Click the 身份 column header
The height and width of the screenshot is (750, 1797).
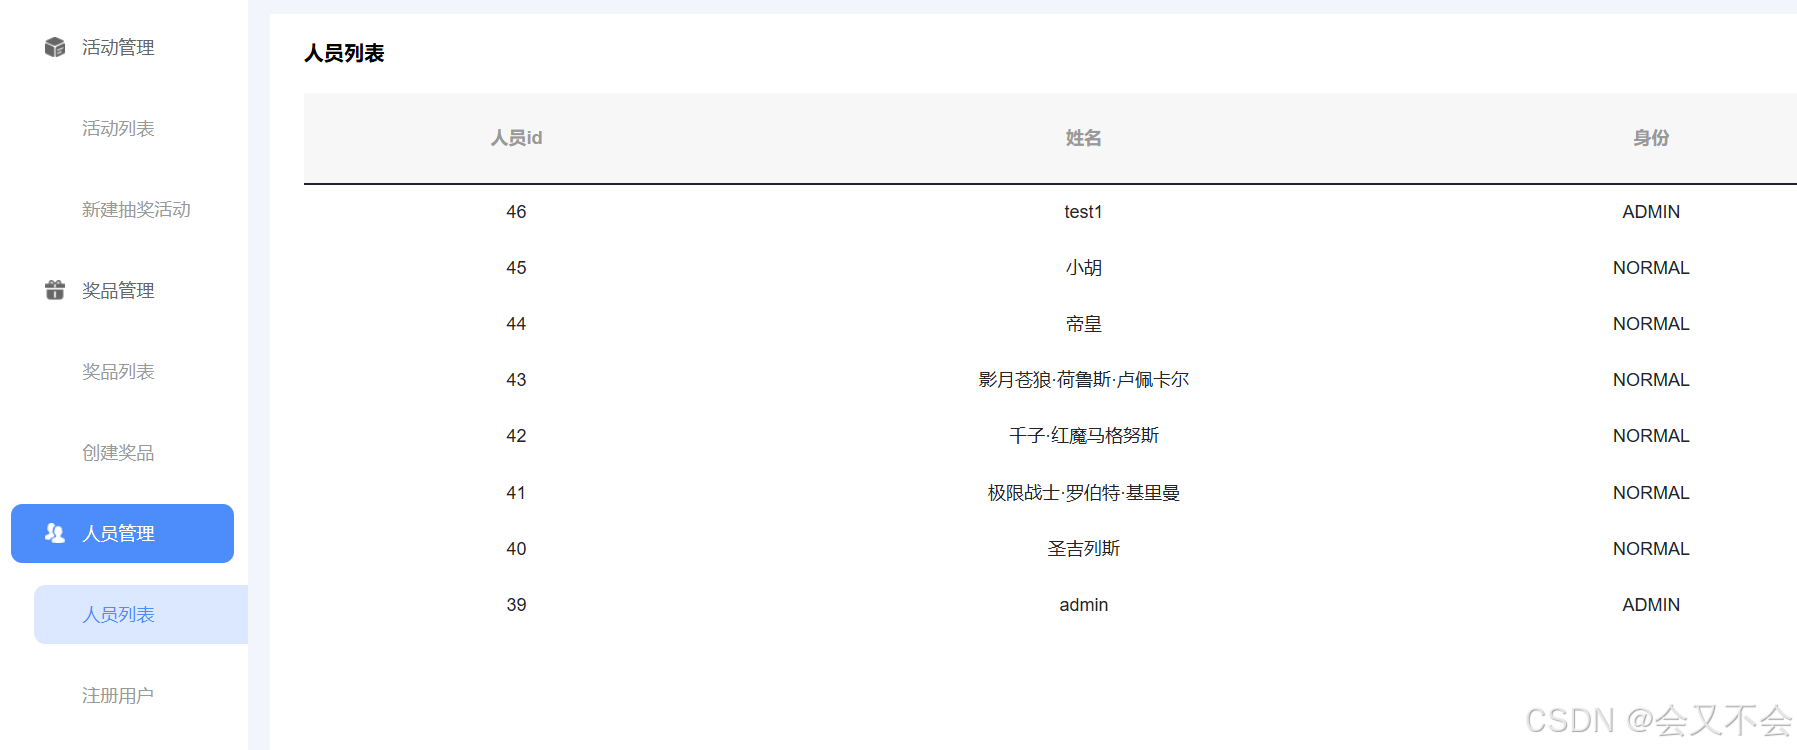1651,138
